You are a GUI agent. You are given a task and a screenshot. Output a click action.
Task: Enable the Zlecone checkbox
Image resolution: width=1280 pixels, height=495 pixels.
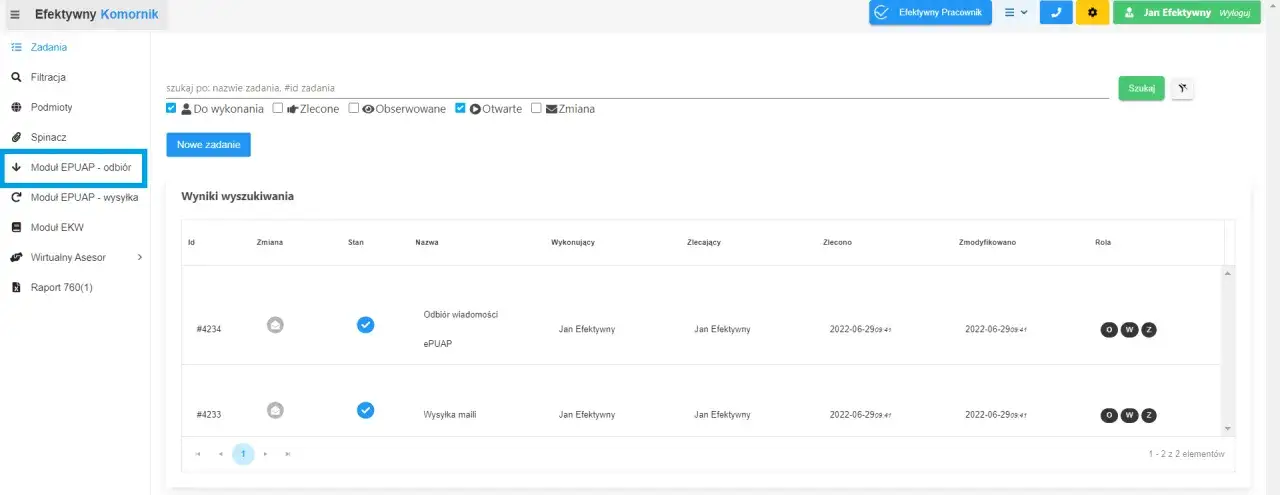point(278,108)
